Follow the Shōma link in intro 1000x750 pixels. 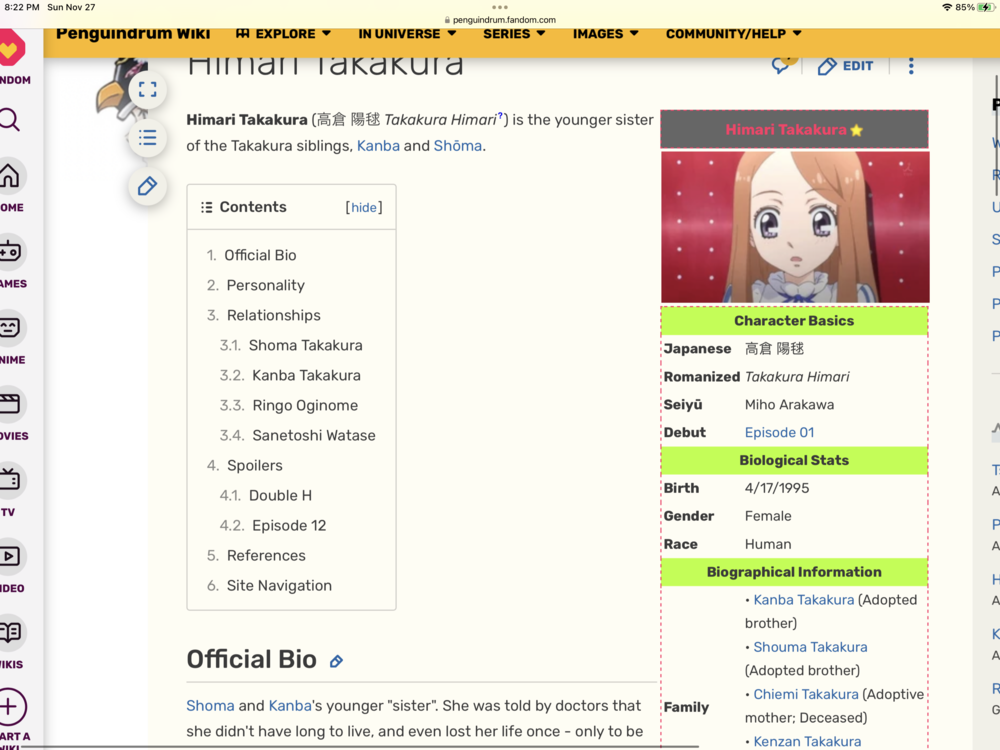pos(458,145)
